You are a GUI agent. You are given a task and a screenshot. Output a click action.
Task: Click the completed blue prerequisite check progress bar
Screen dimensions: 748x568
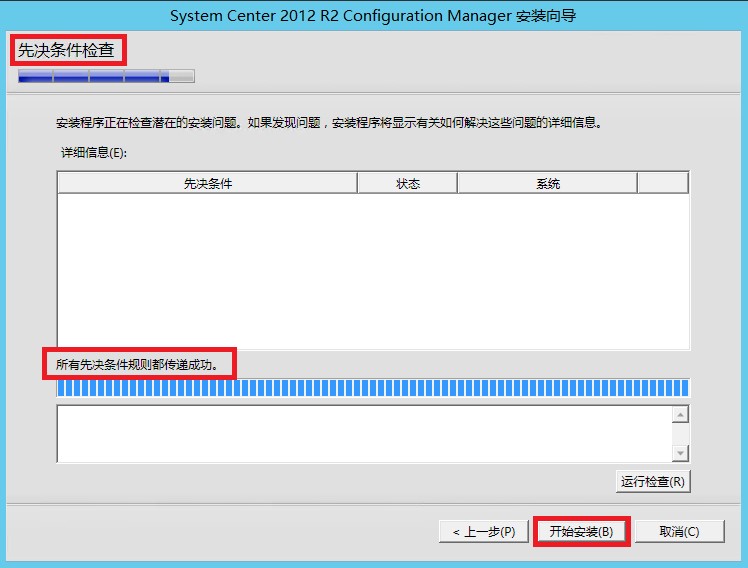[373, 388]
